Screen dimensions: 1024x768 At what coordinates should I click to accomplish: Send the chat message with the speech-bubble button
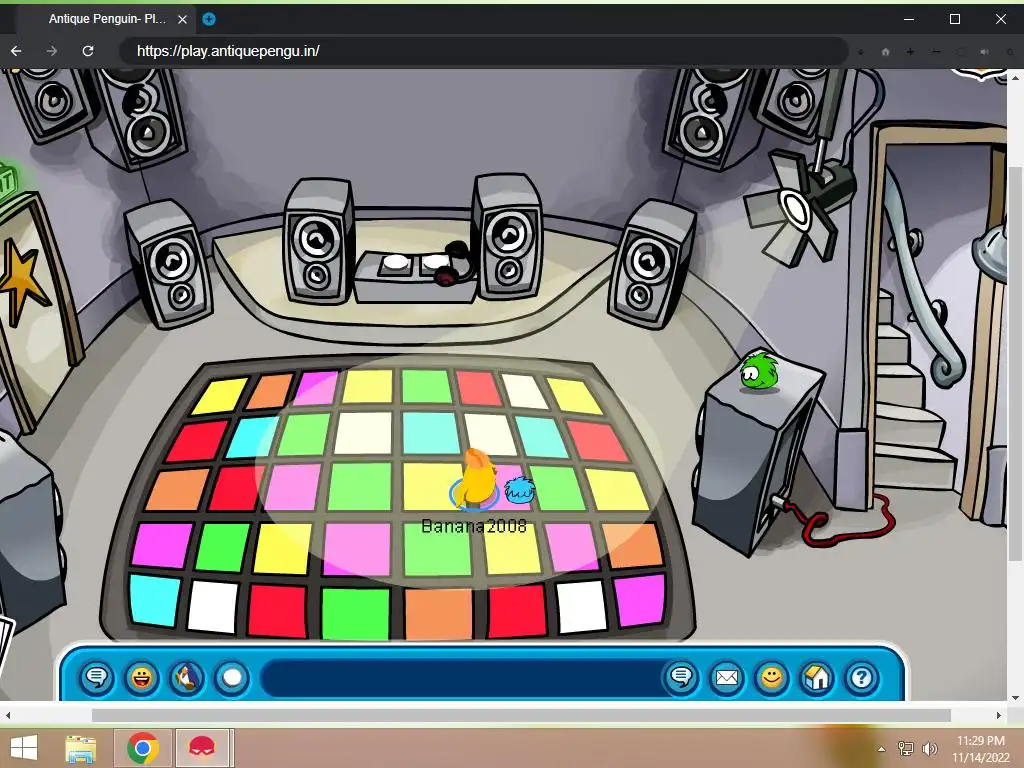tap(681, 677)
